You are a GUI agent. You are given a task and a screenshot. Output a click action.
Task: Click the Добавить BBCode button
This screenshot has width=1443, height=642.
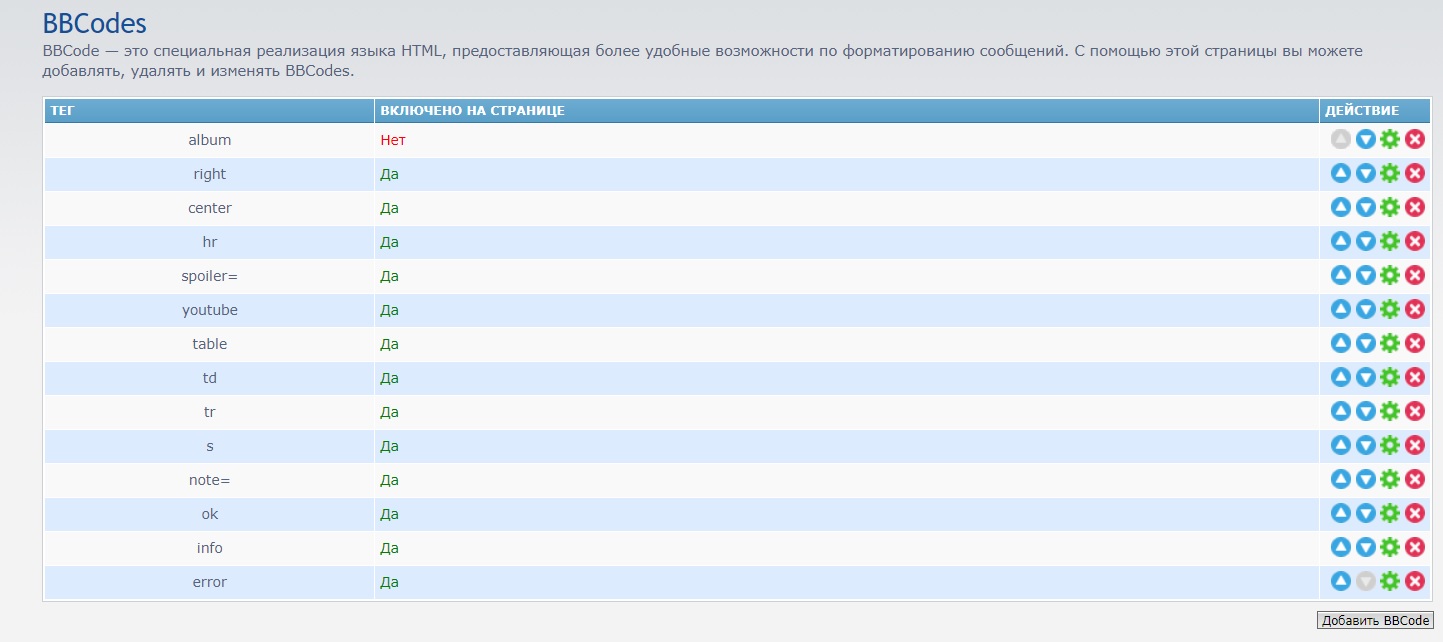tap(1376, 621)
